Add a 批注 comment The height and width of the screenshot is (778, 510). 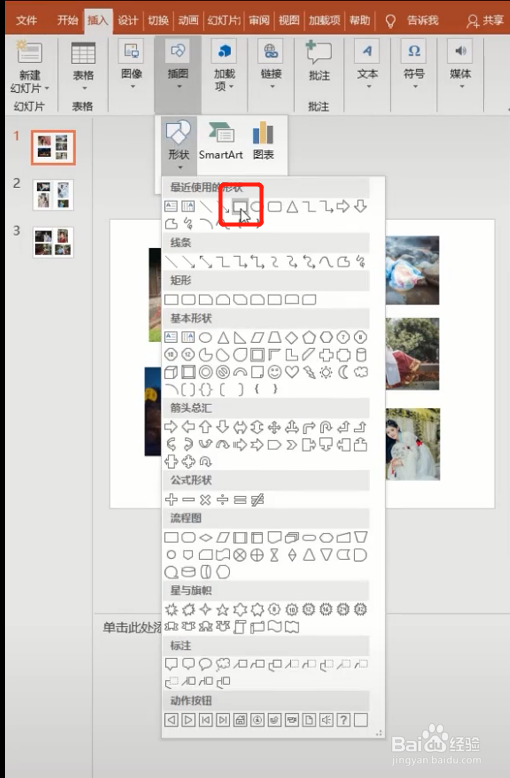pos(319,60)
